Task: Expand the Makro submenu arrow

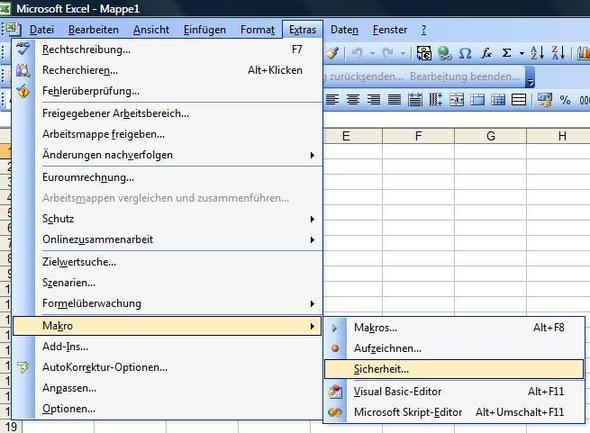Action: coord(312,326)
